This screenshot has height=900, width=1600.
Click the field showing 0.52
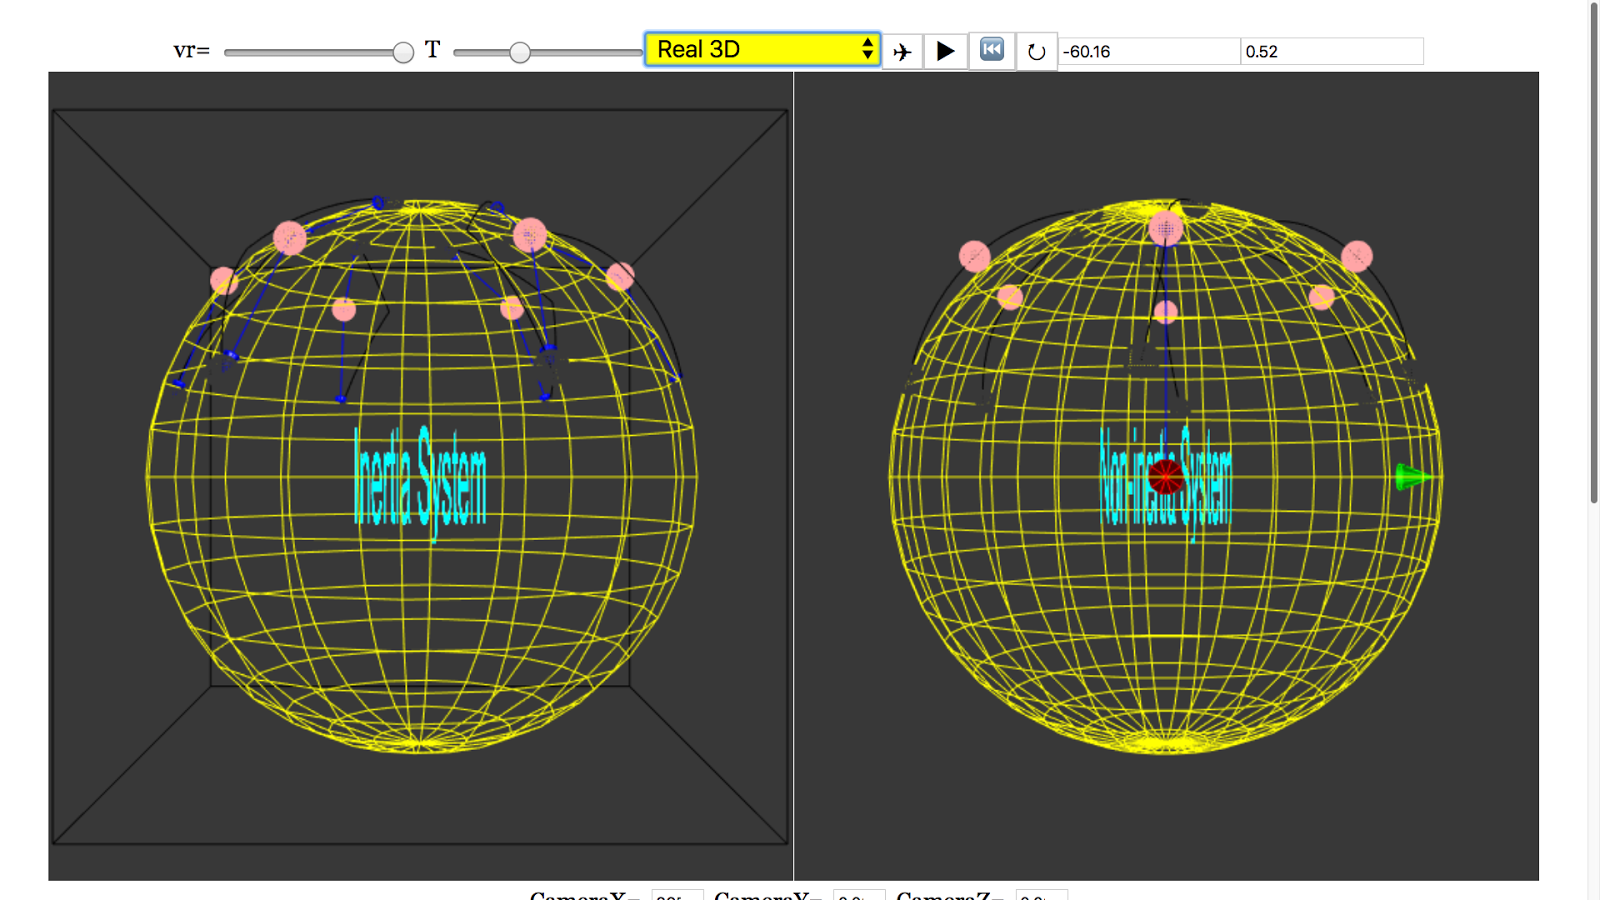(x=1332, y=51)
